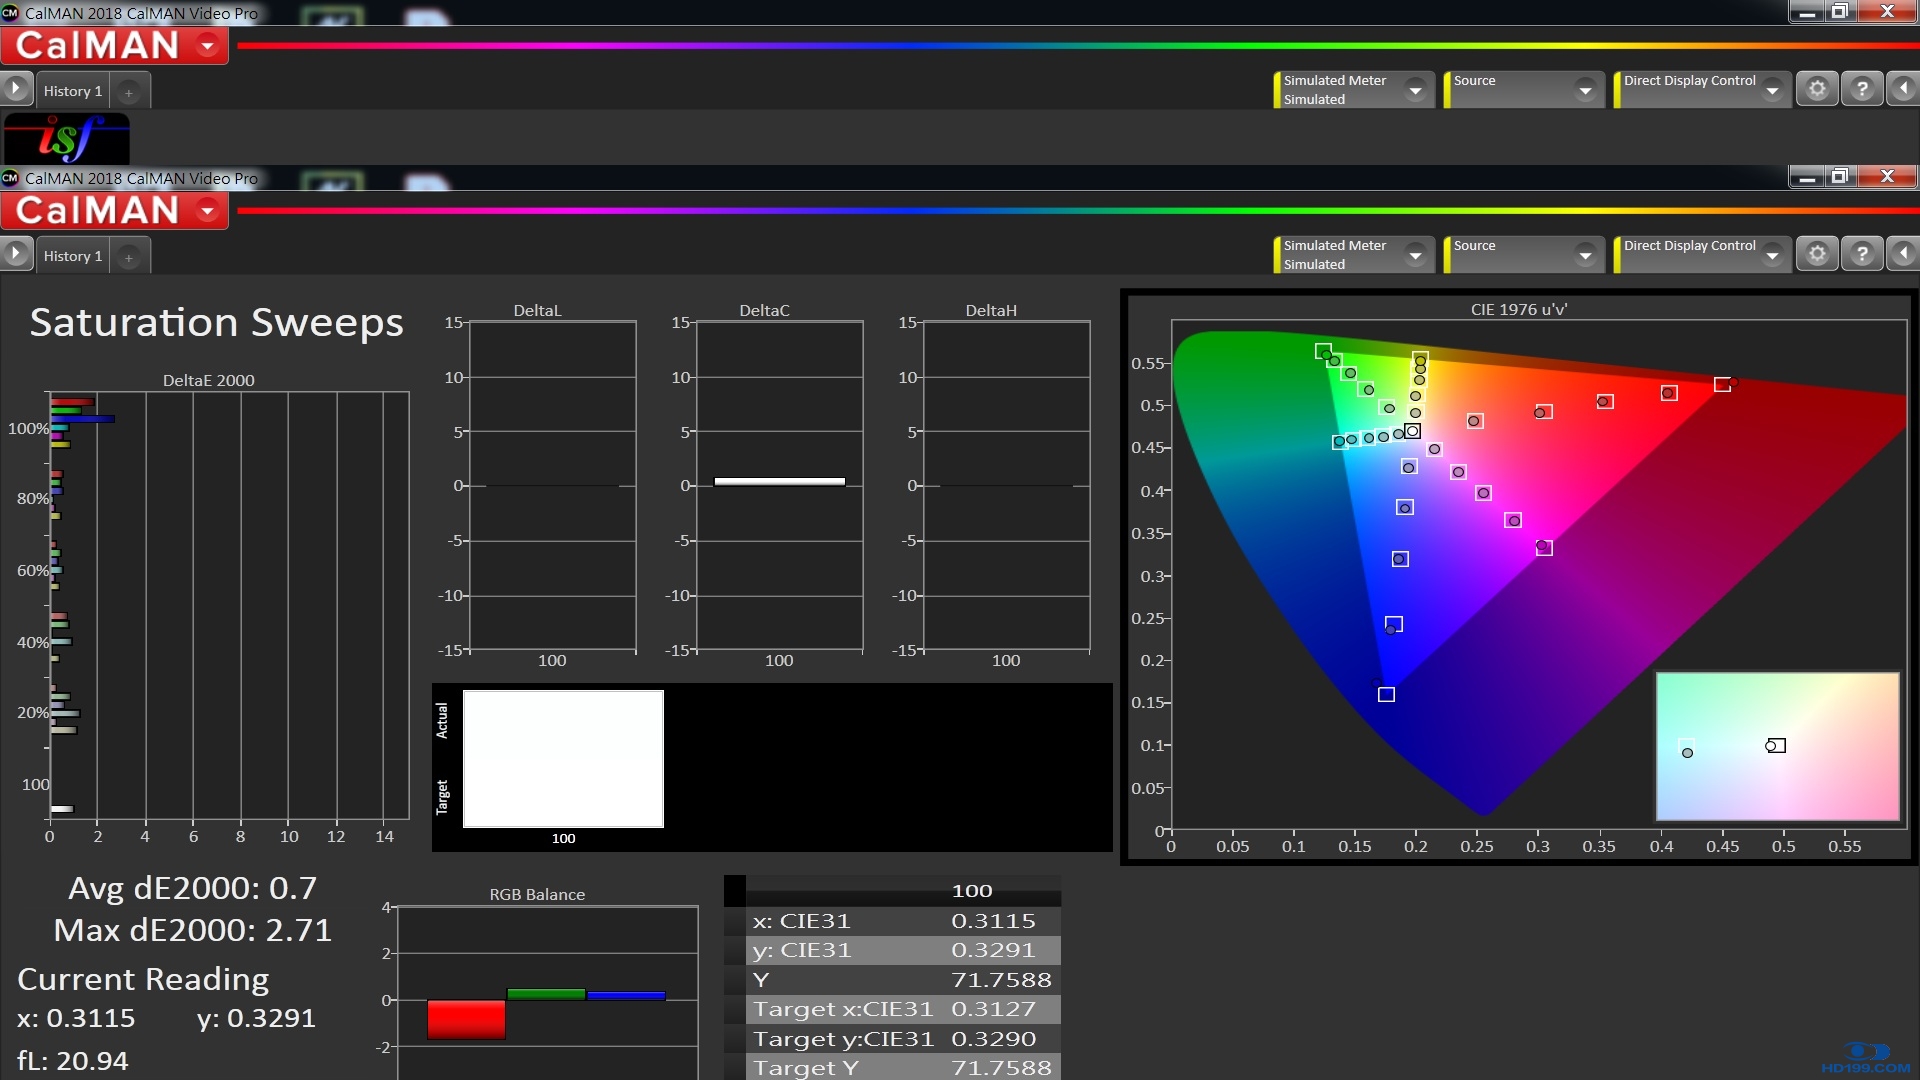
Task: Open settings gear in lower CalMAN window
Action: coord(1817,254)
